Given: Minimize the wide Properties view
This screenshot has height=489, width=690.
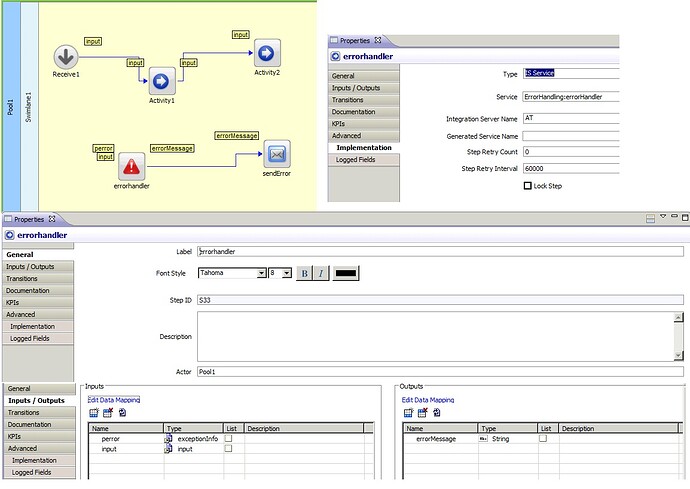Looking at the screenshot, I should coord(674,217).
